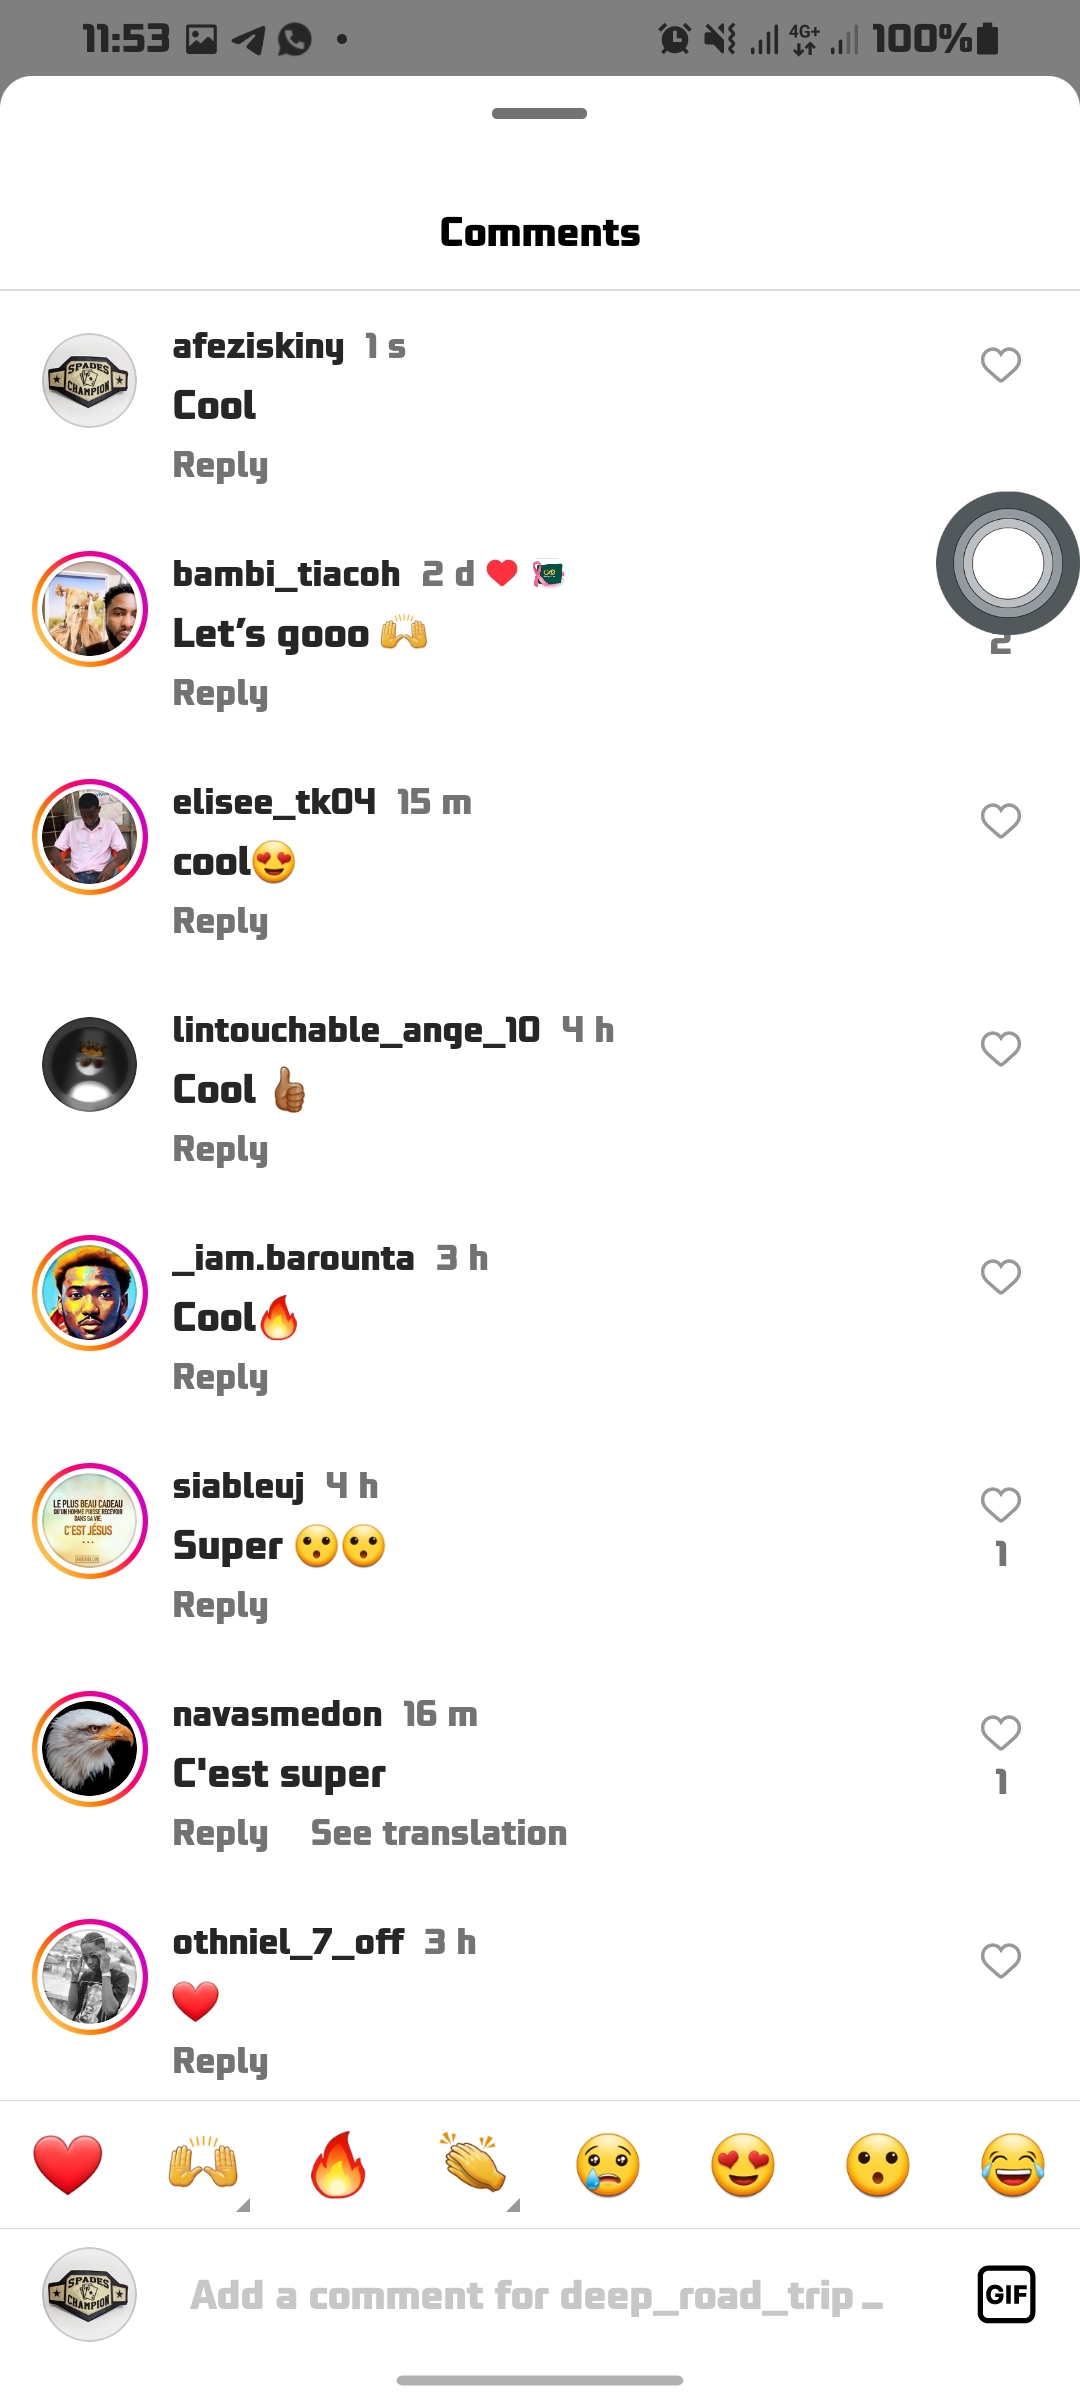This screenshot has width=1080, height=2400.
Task: Open the add comment text field
Action: pyautogui.click(x=536, y=2295)
